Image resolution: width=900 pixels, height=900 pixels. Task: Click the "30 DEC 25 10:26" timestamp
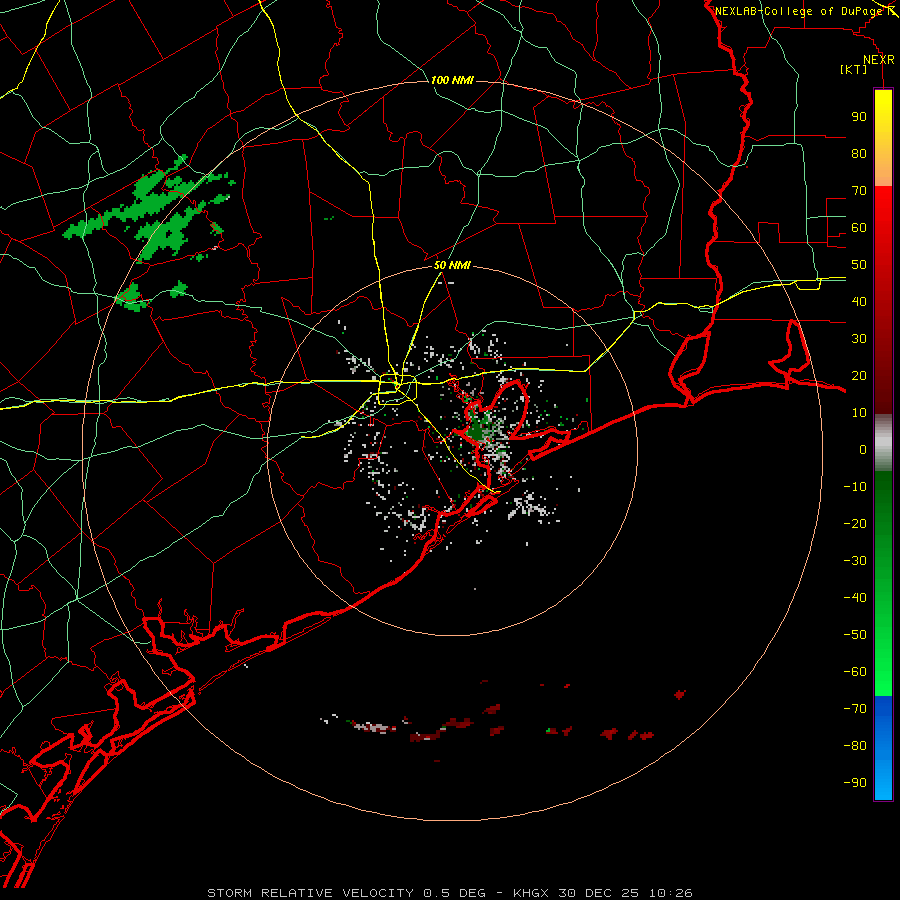[x=625, y=893]
